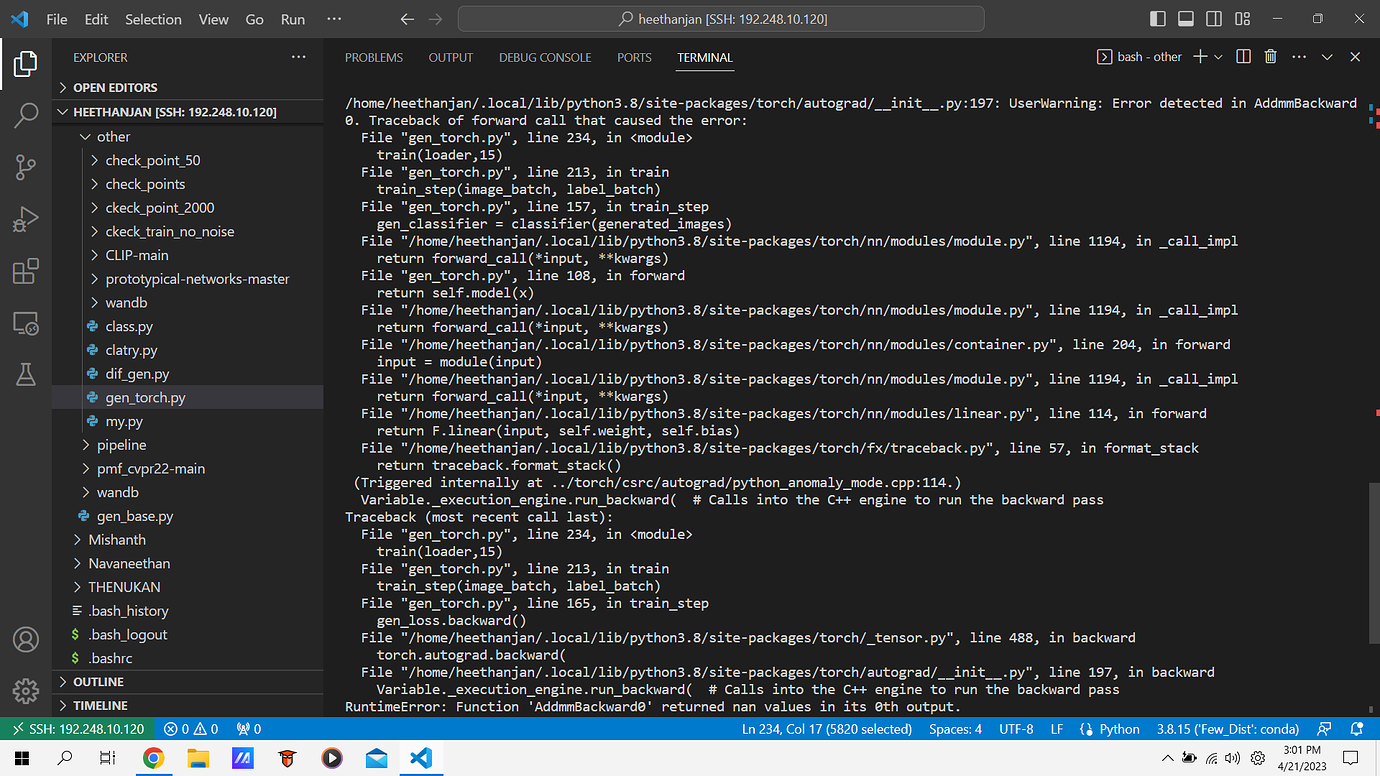This screenshot has height=776, width=1380.
Task: Open the Testing flask icon
Action: coord(26,374)
